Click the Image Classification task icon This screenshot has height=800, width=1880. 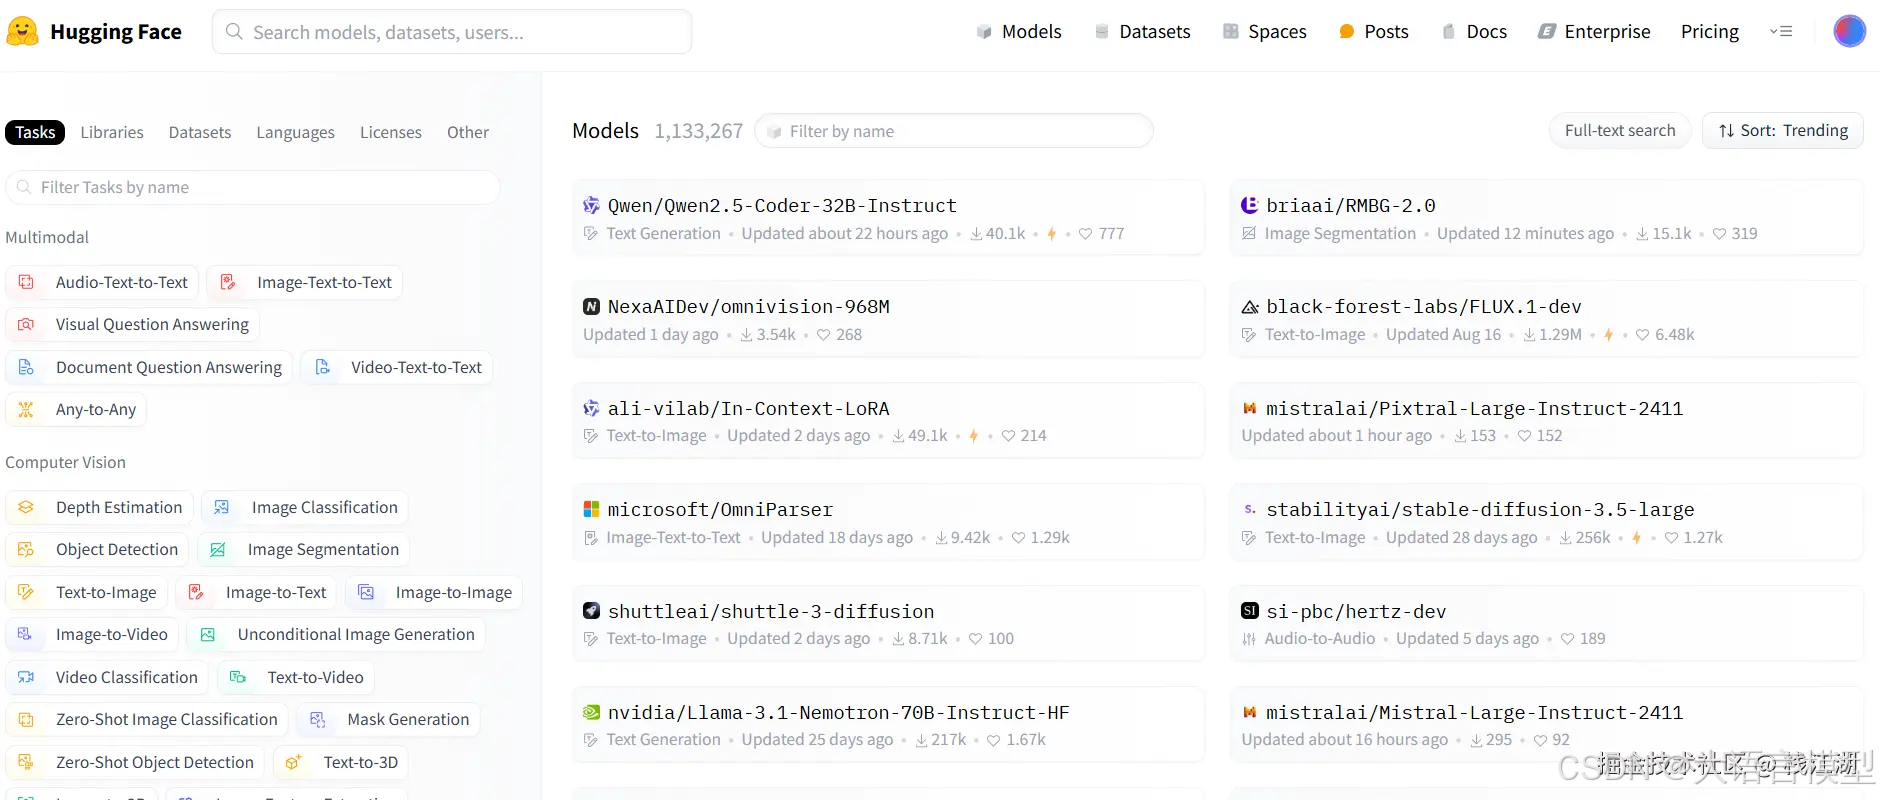click(x=222, y=508)
